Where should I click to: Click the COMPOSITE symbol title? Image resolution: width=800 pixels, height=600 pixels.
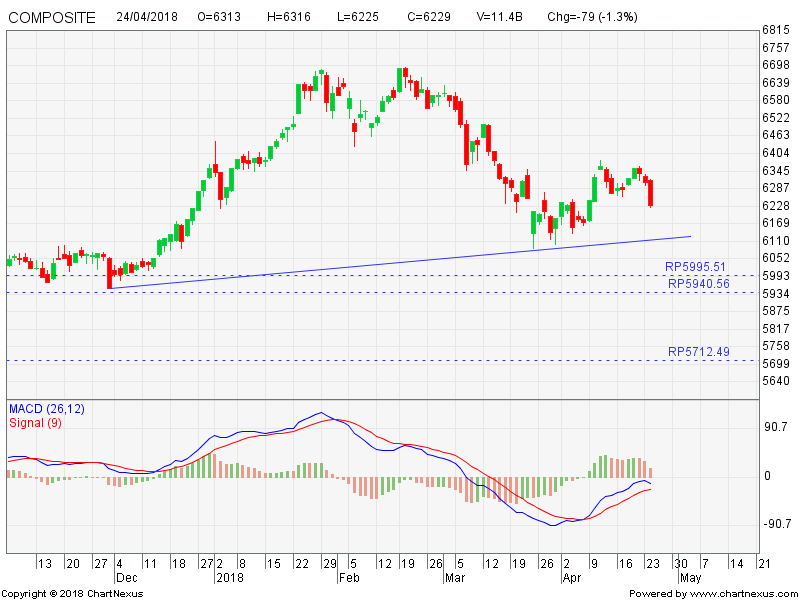(x=52, y=18)
